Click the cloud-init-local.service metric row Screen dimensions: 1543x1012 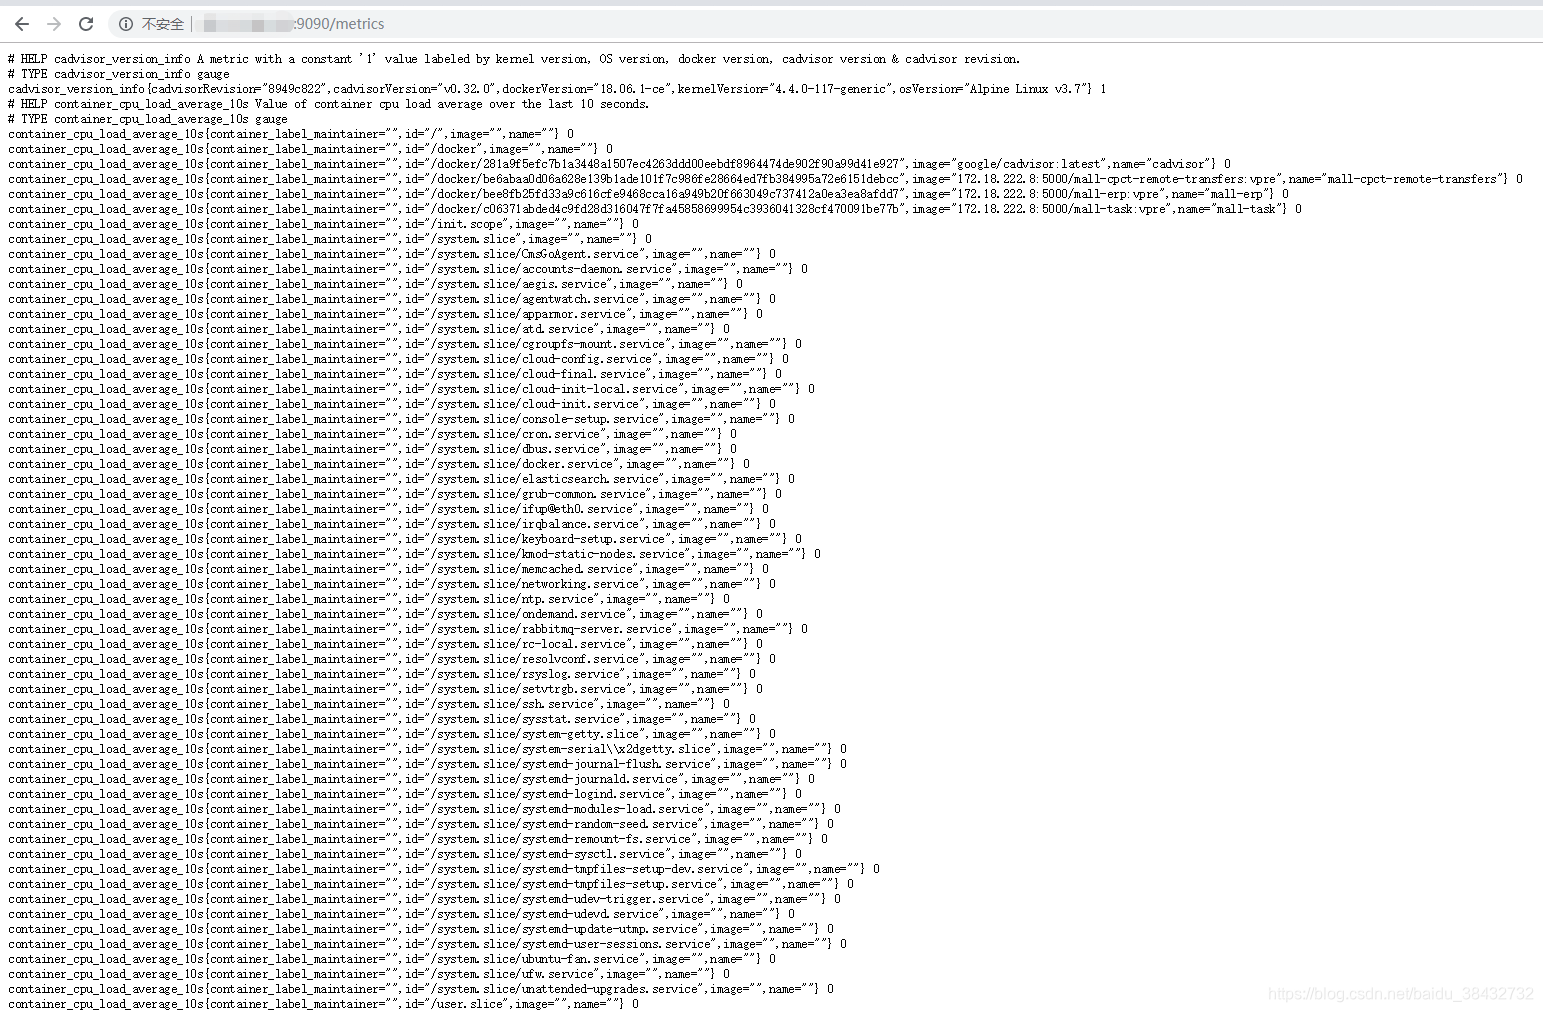tap(411, 389)
